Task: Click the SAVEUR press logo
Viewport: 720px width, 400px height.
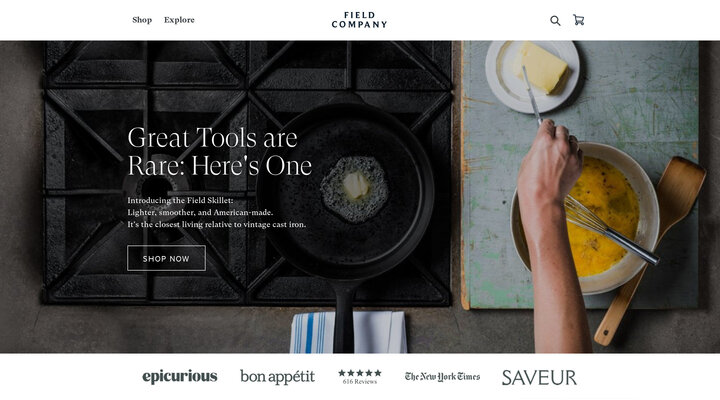Action: tap(539, 377)
